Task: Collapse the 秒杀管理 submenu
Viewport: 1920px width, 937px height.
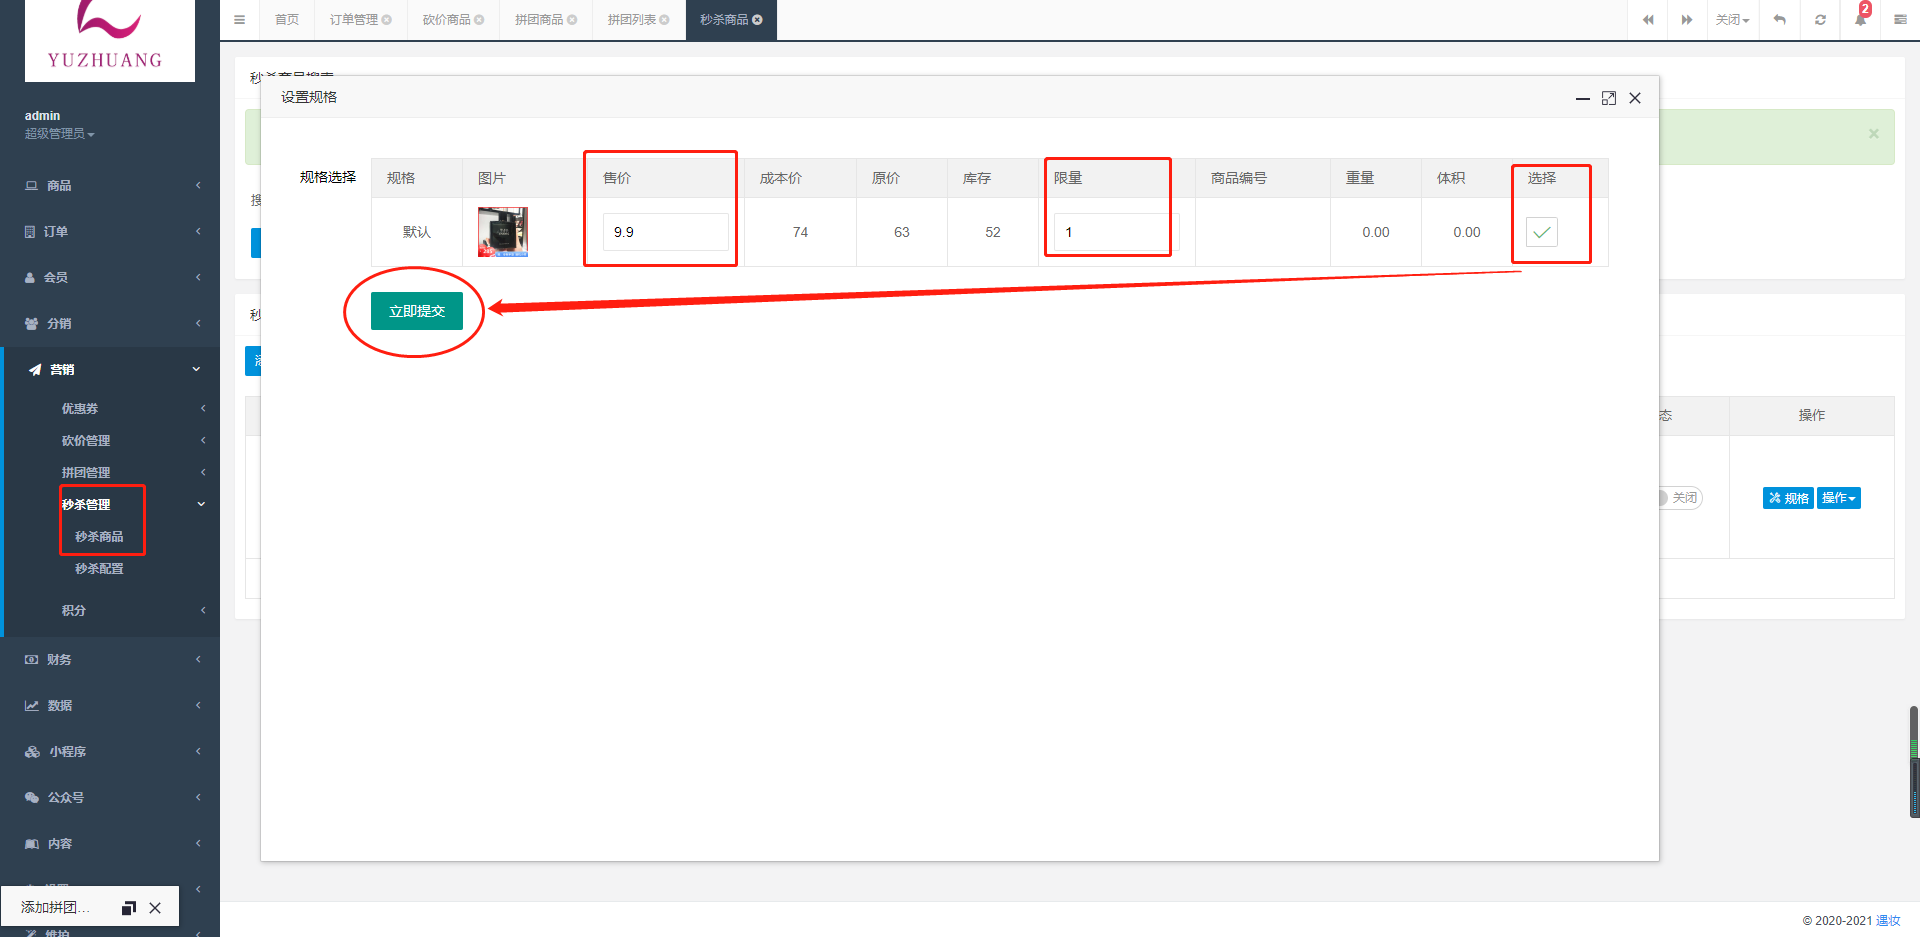Action: pyautogui.click(x=112, y=505)
